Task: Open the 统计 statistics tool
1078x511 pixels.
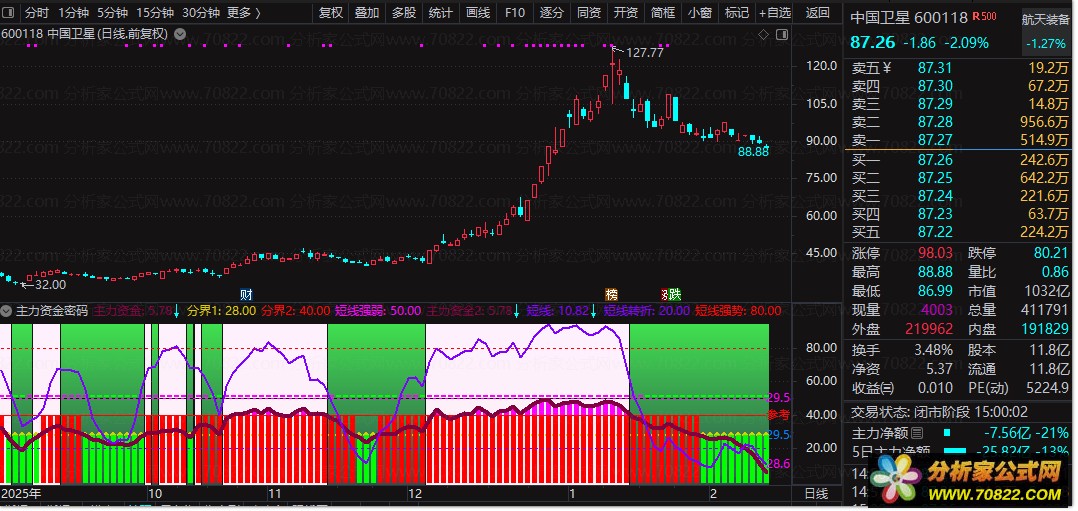Action: 441,12
